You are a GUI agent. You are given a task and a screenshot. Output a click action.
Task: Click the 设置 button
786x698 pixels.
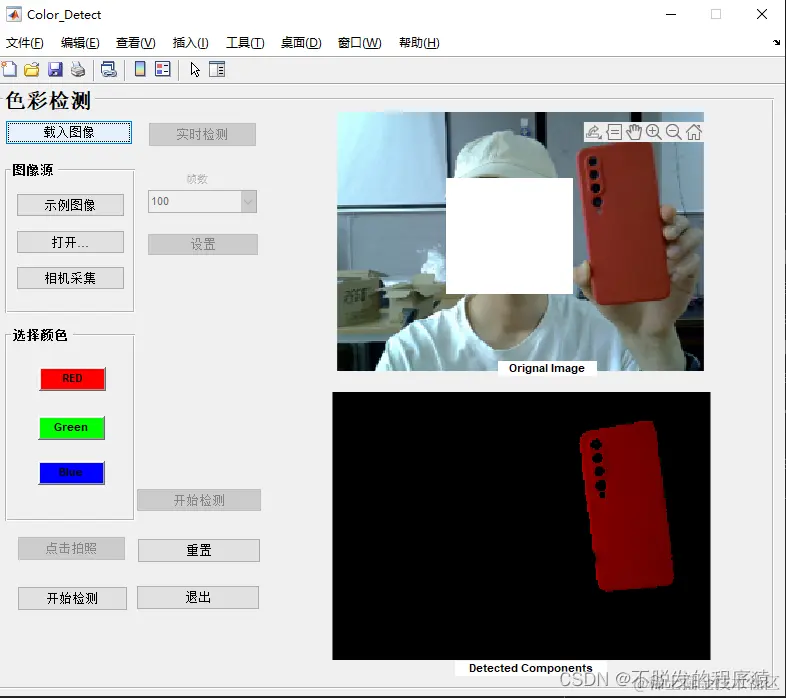click(x=203, y=244)
